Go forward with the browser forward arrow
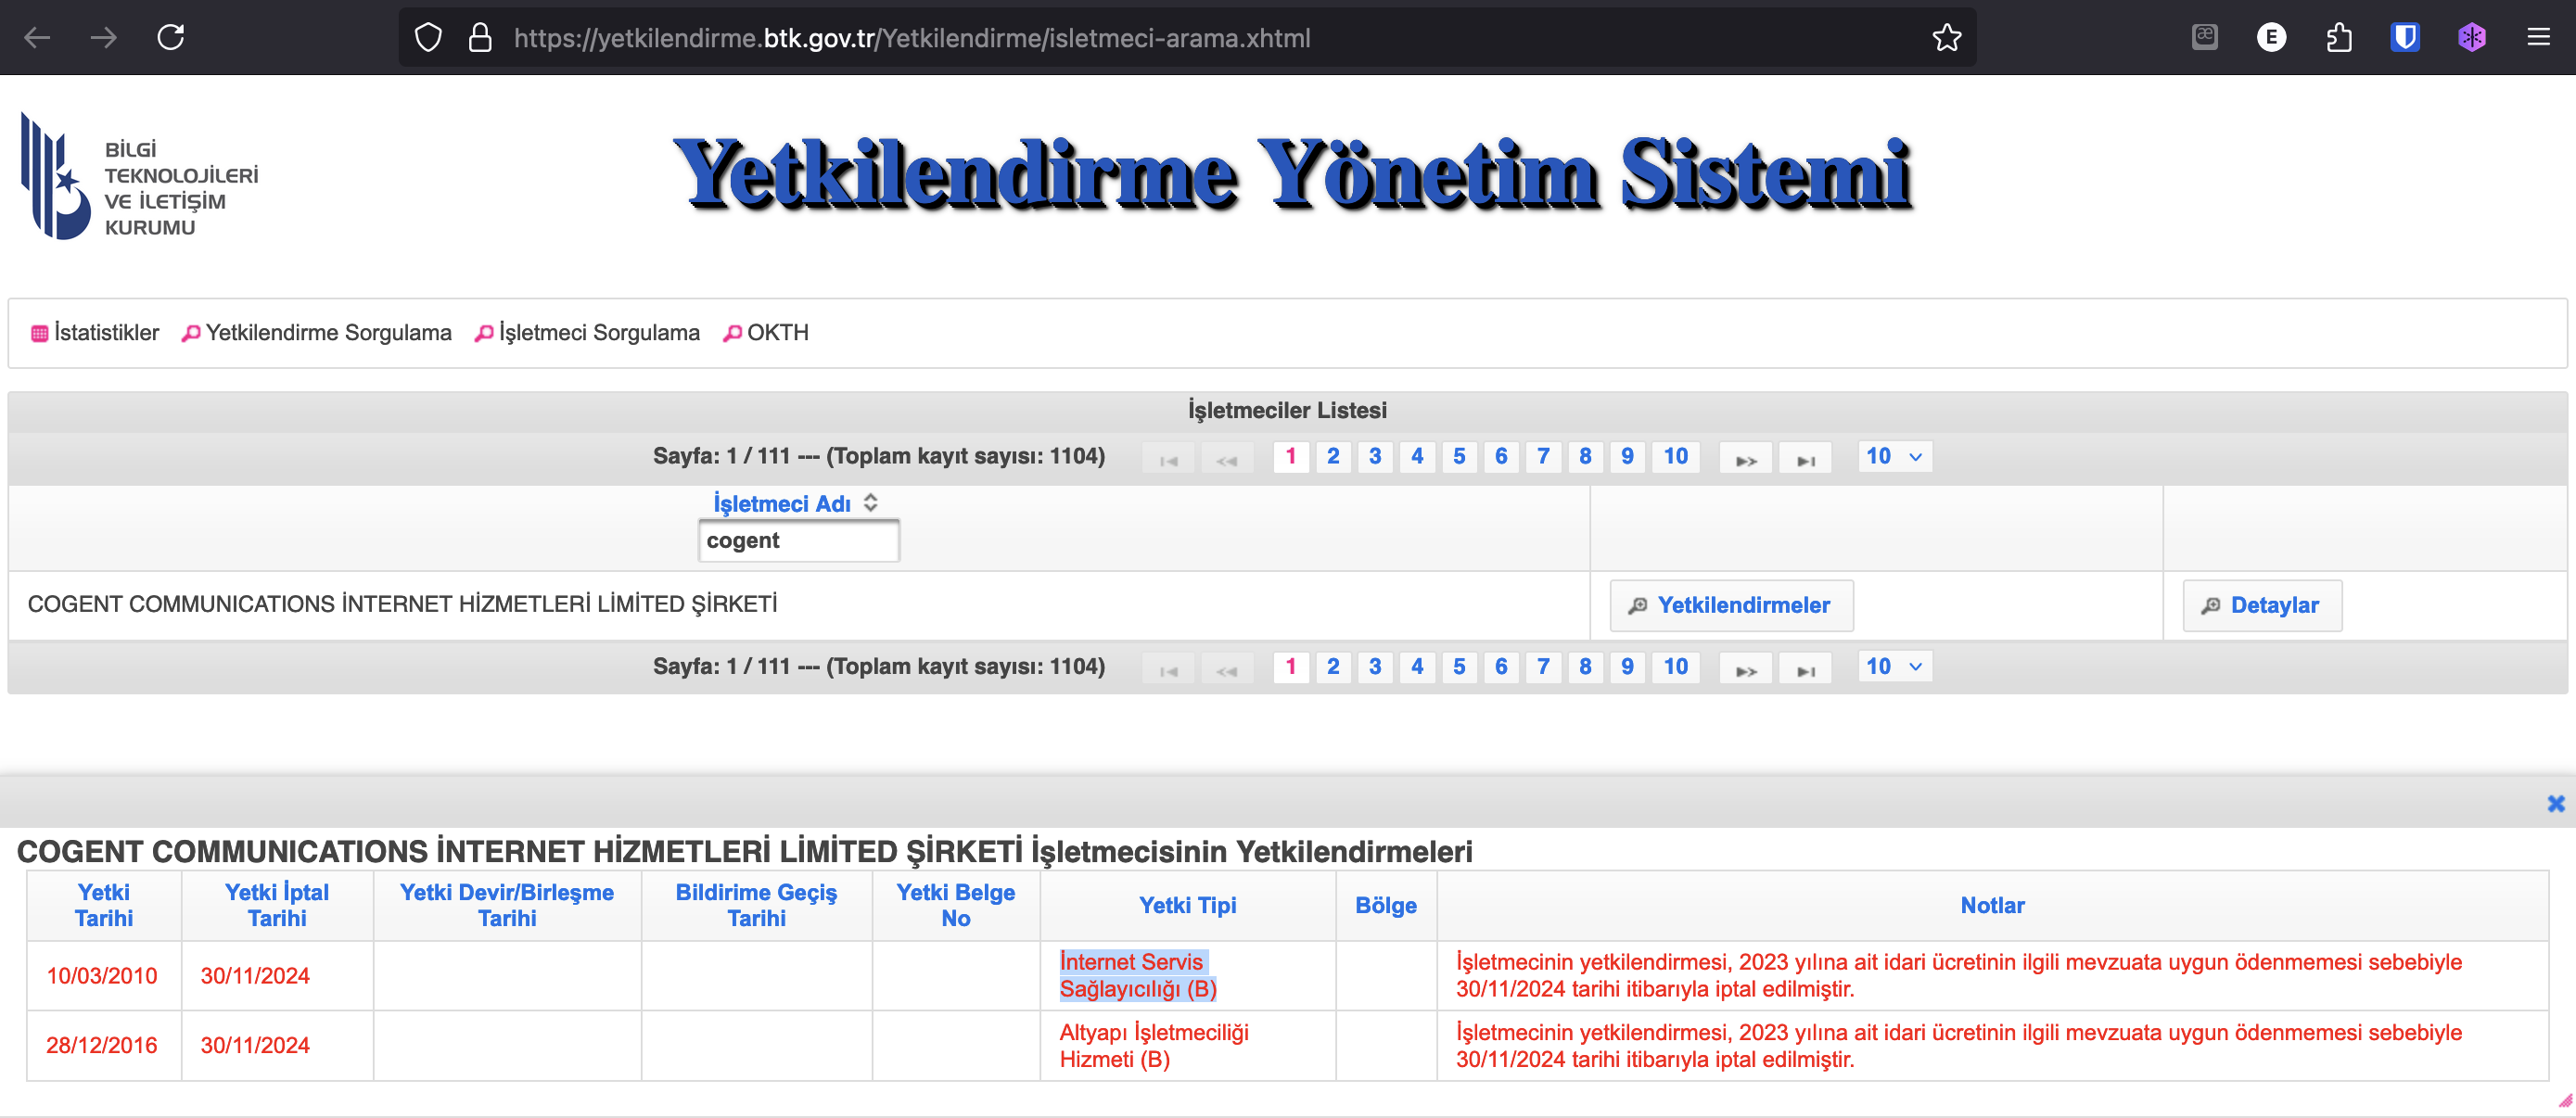2576x1118 pixels. [103, 38]
